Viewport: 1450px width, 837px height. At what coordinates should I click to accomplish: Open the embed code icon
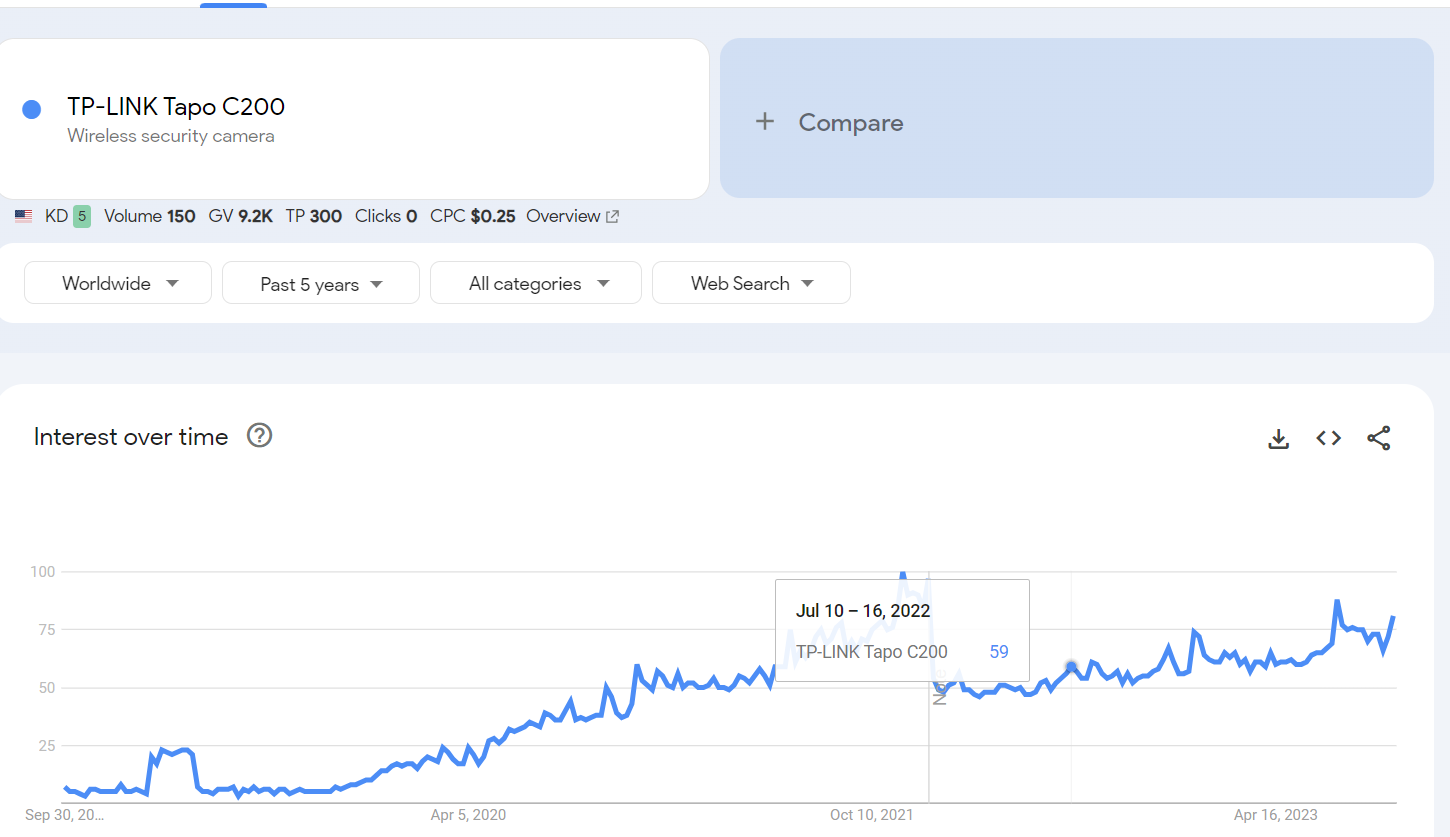[1328, 438]
